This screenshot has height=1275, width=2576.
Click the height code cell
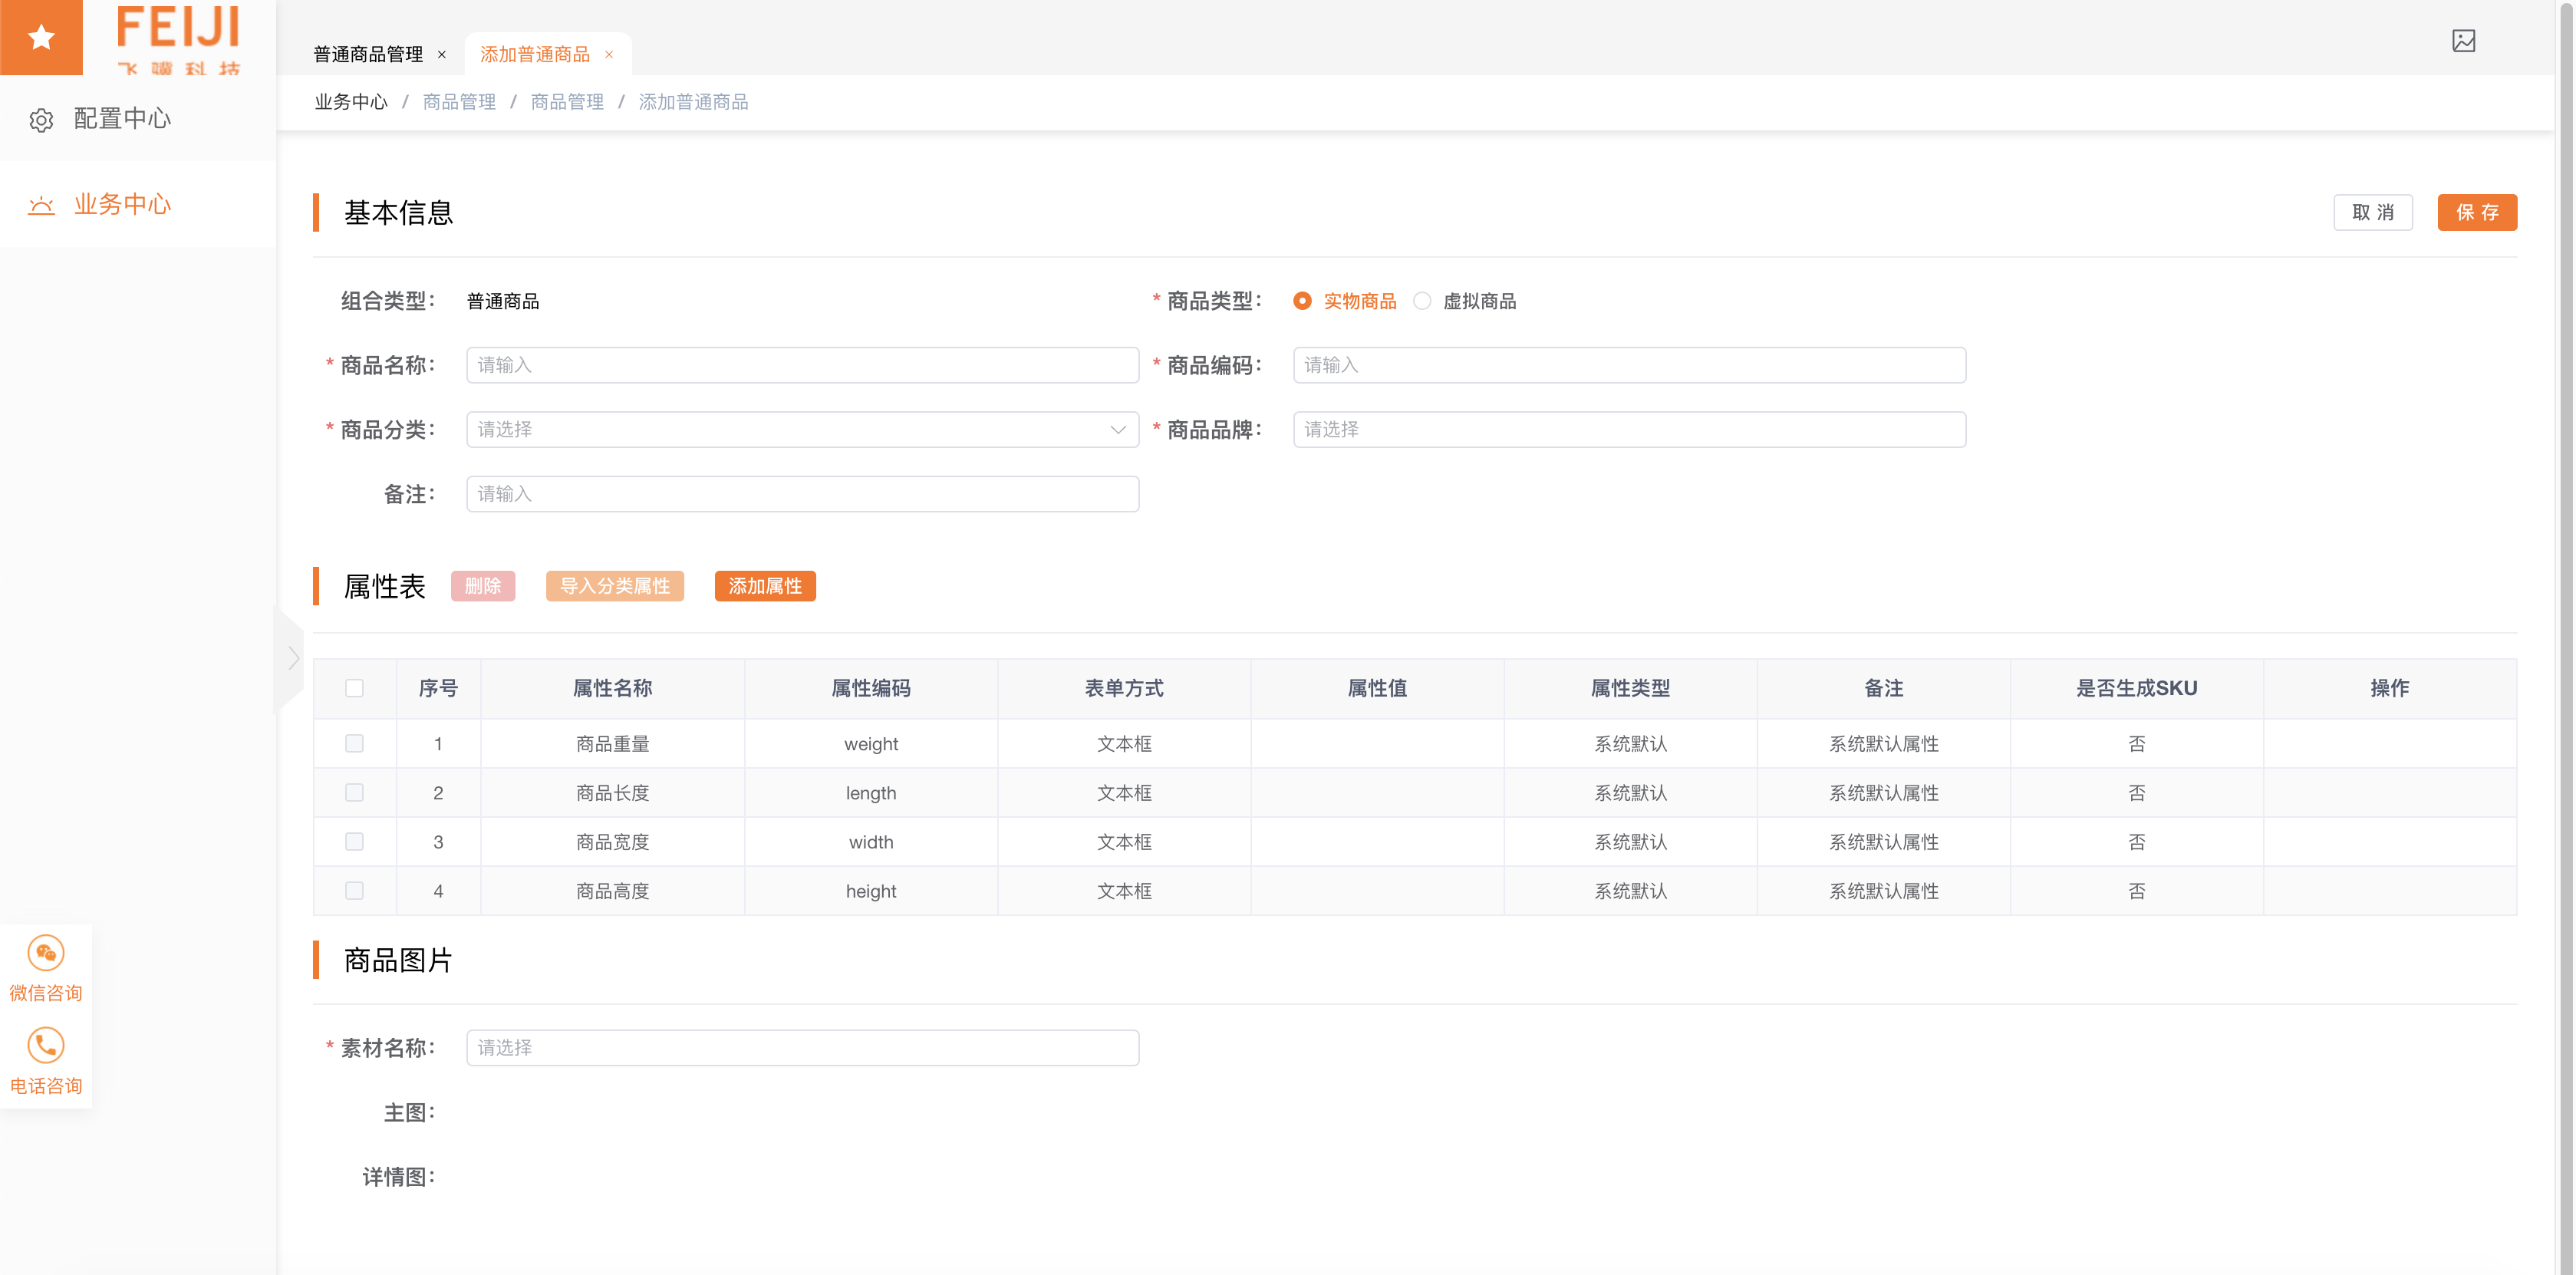point(871,891)
